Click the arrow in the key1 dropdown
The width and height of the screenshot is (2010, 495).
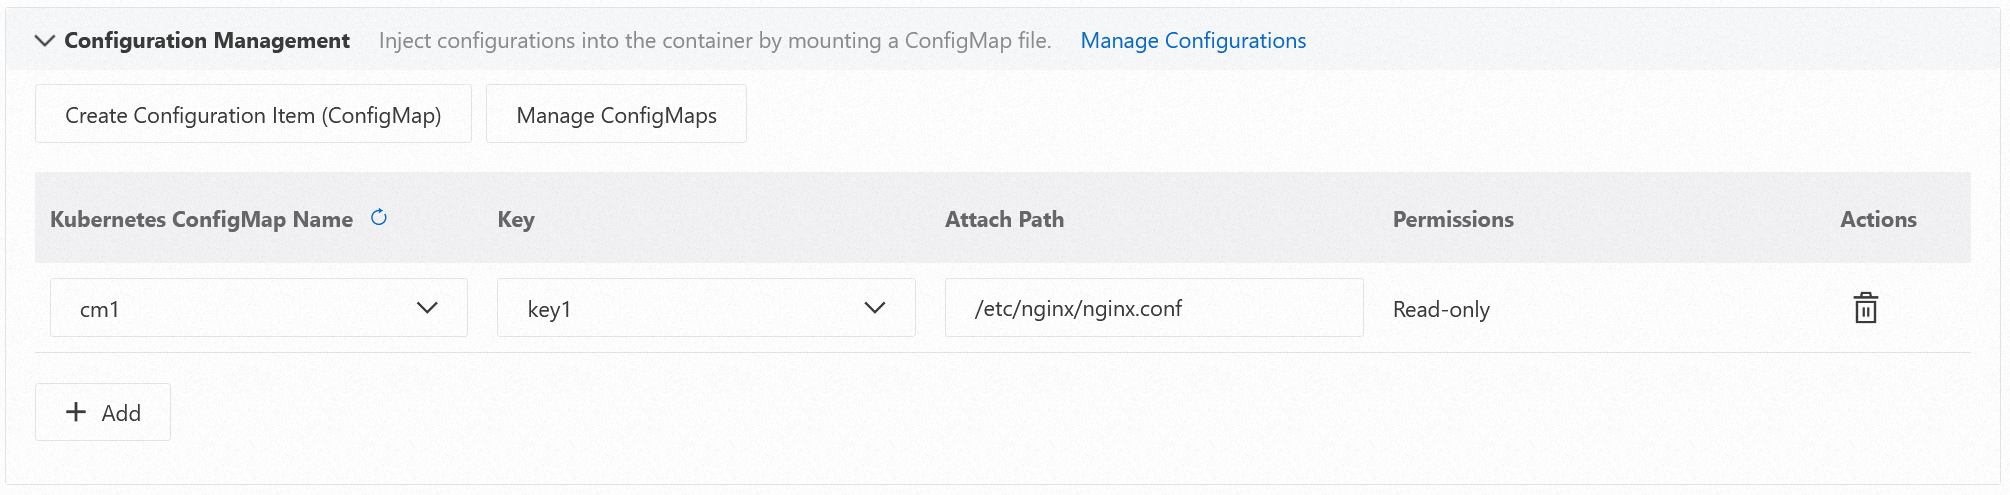click(875, 308)
